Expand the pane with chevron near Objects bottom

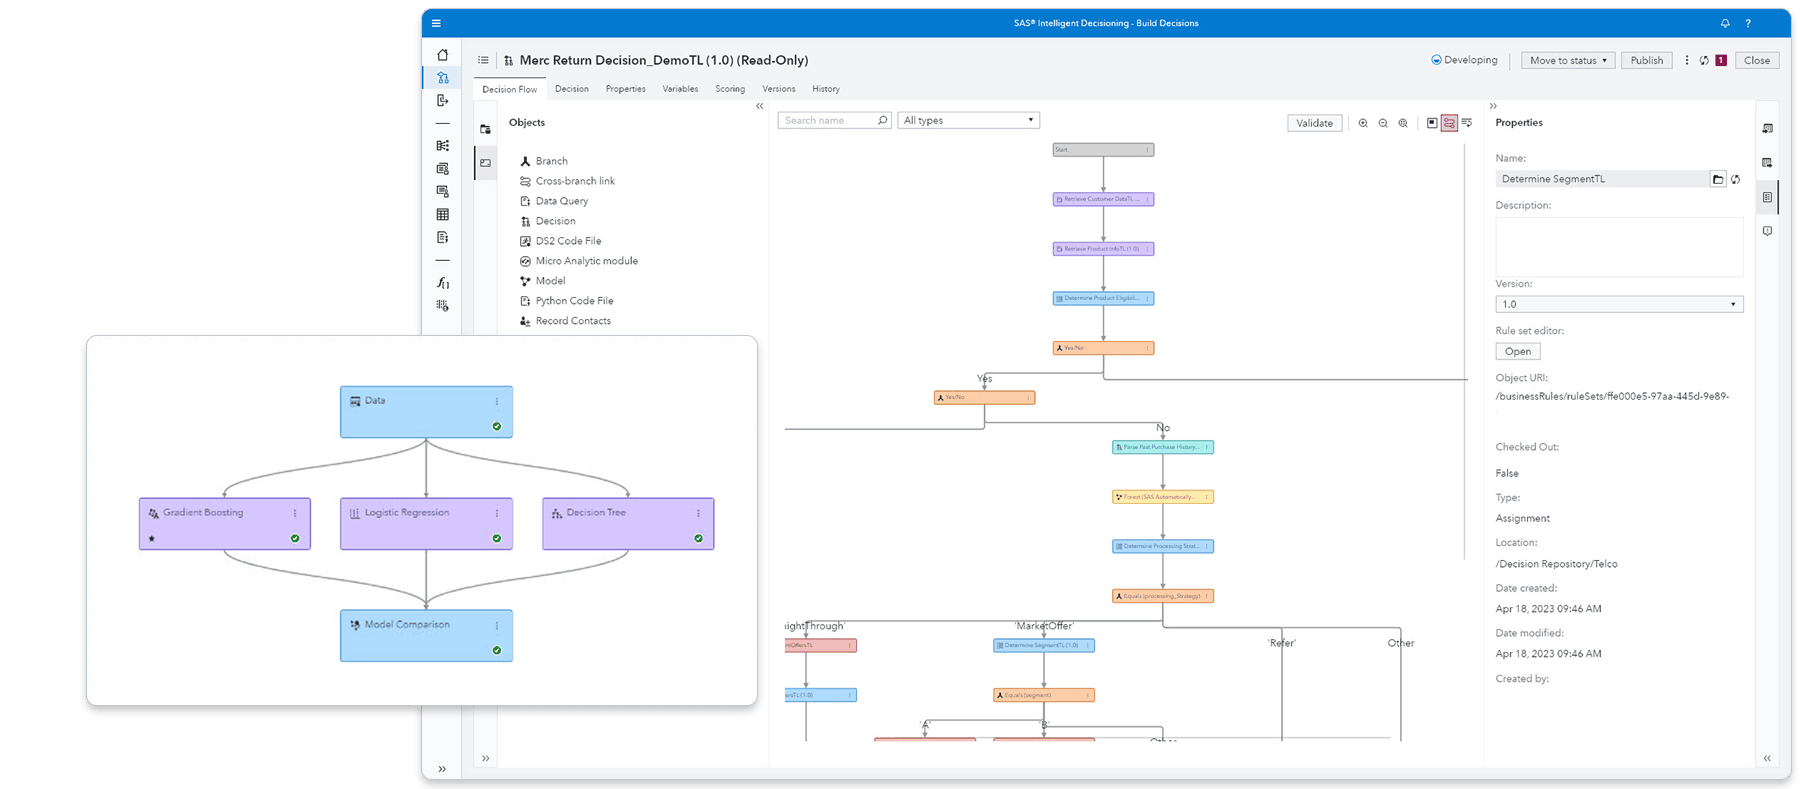point(485,758)
